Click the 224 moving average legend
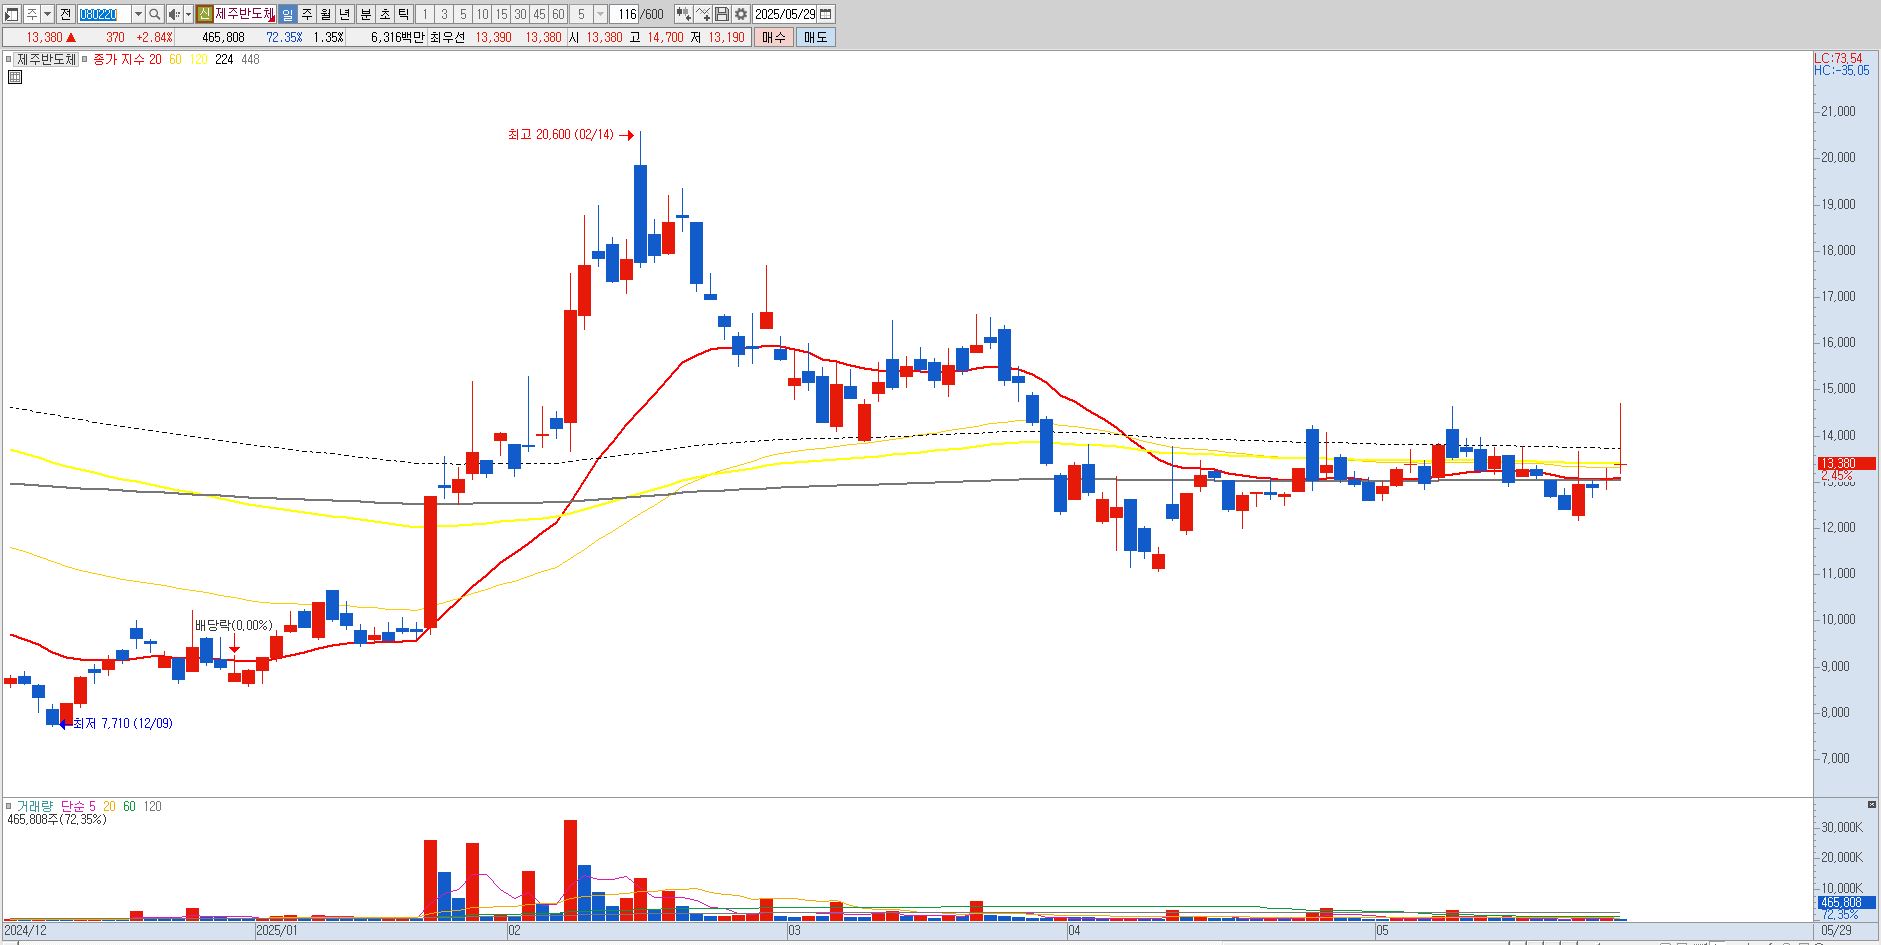This screenshot has height=945, width=1881. click(224, 59)
